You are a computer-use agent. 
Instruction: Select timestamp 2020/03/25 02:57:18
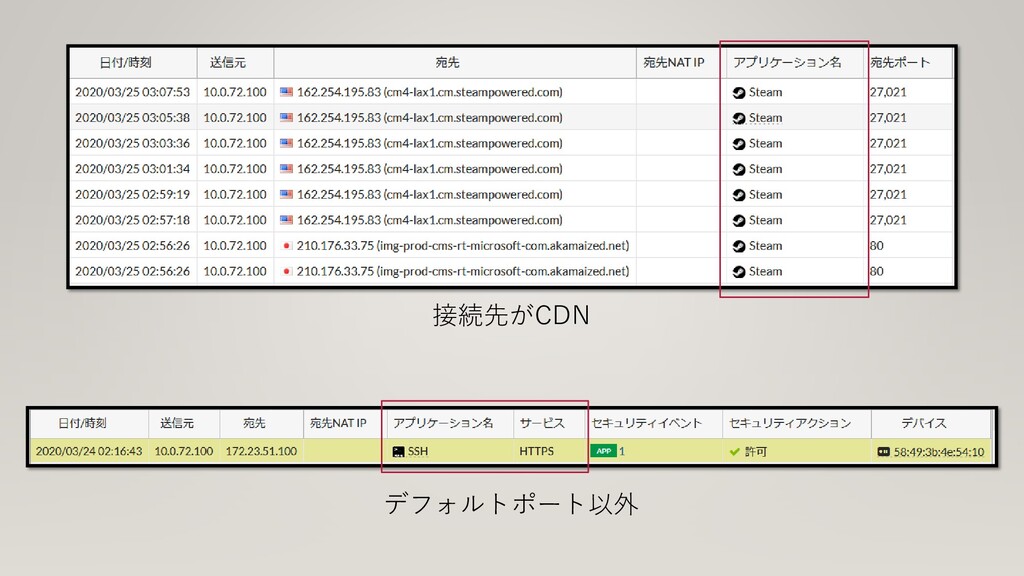(133, 219)
